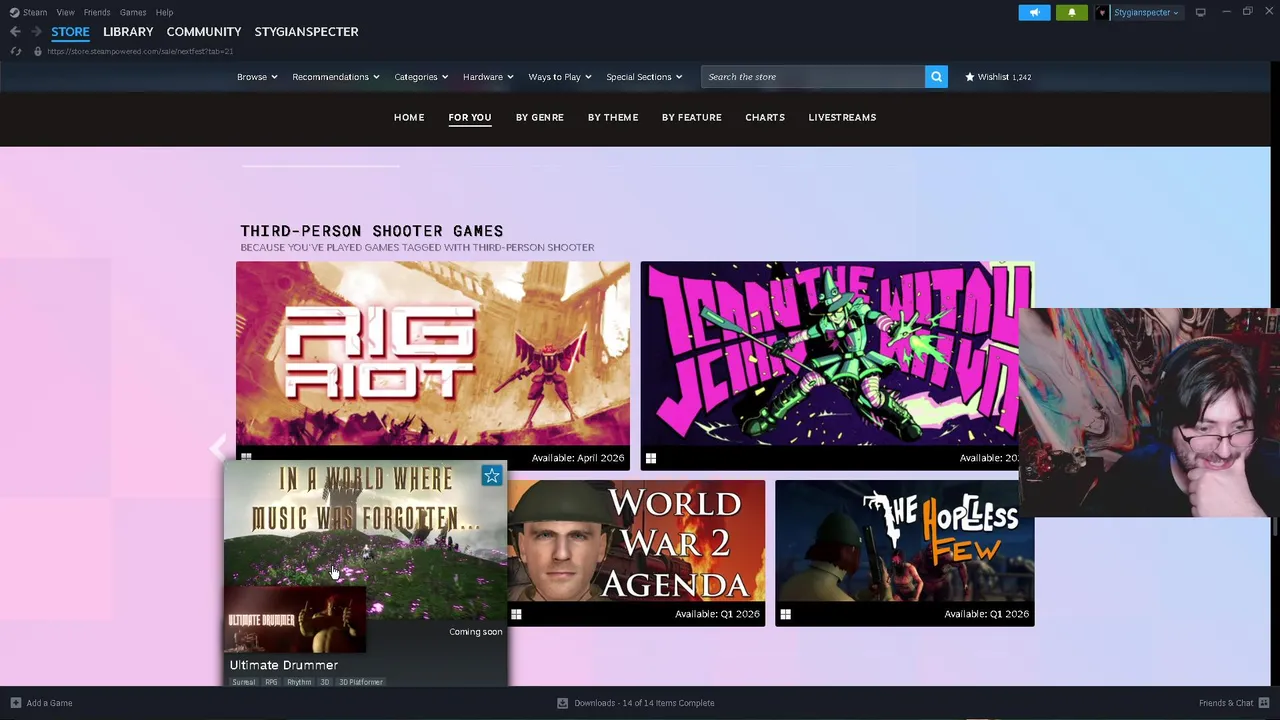Open The Hopeless Few thumbnail
The height and width of the screenshot is (720, 1280).
click(904, 543)
